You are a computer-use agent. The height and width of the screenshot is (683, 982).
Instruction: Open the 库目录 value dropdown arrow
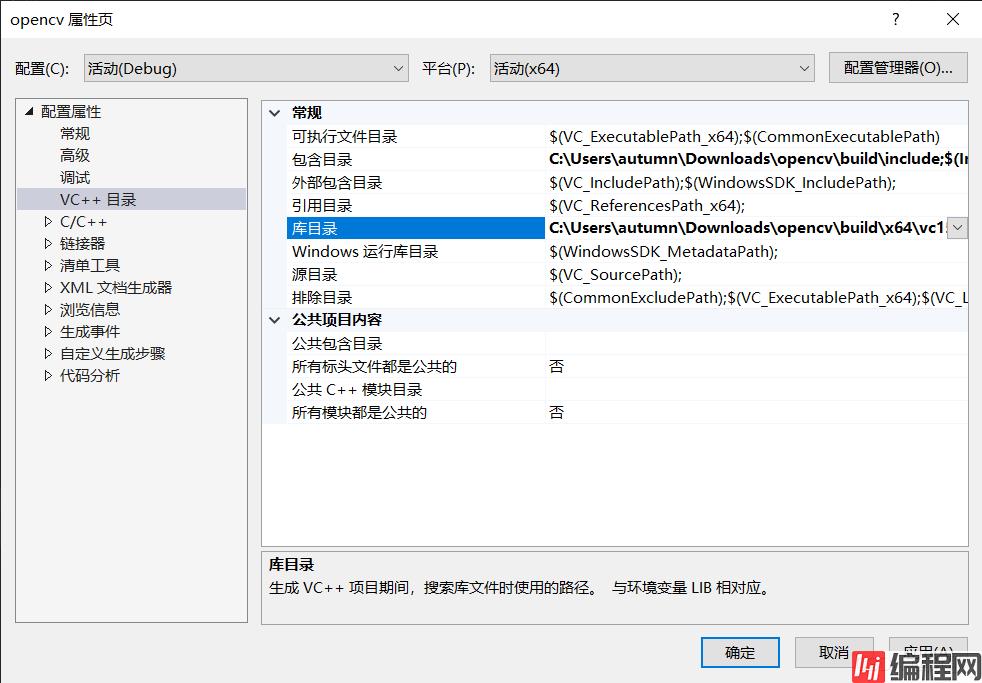[957, 228]
